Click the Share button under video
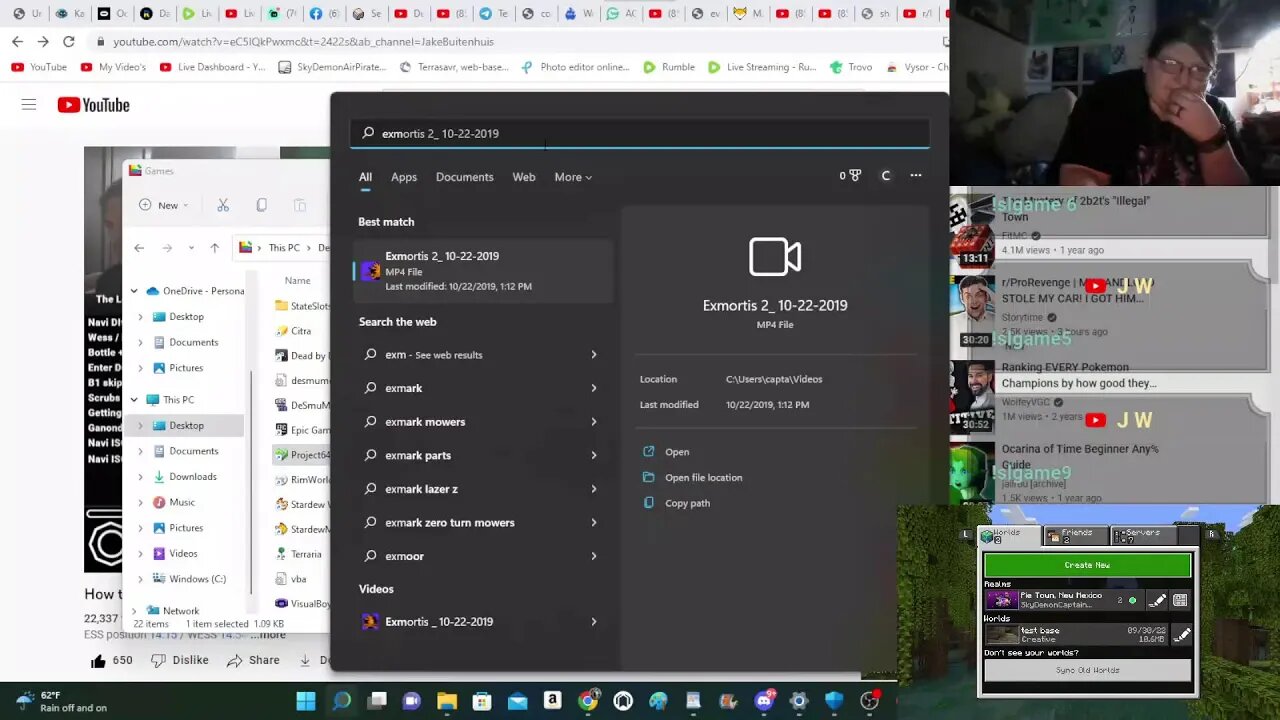Screen dimensions: 1280x720 (x=253, y=660)
